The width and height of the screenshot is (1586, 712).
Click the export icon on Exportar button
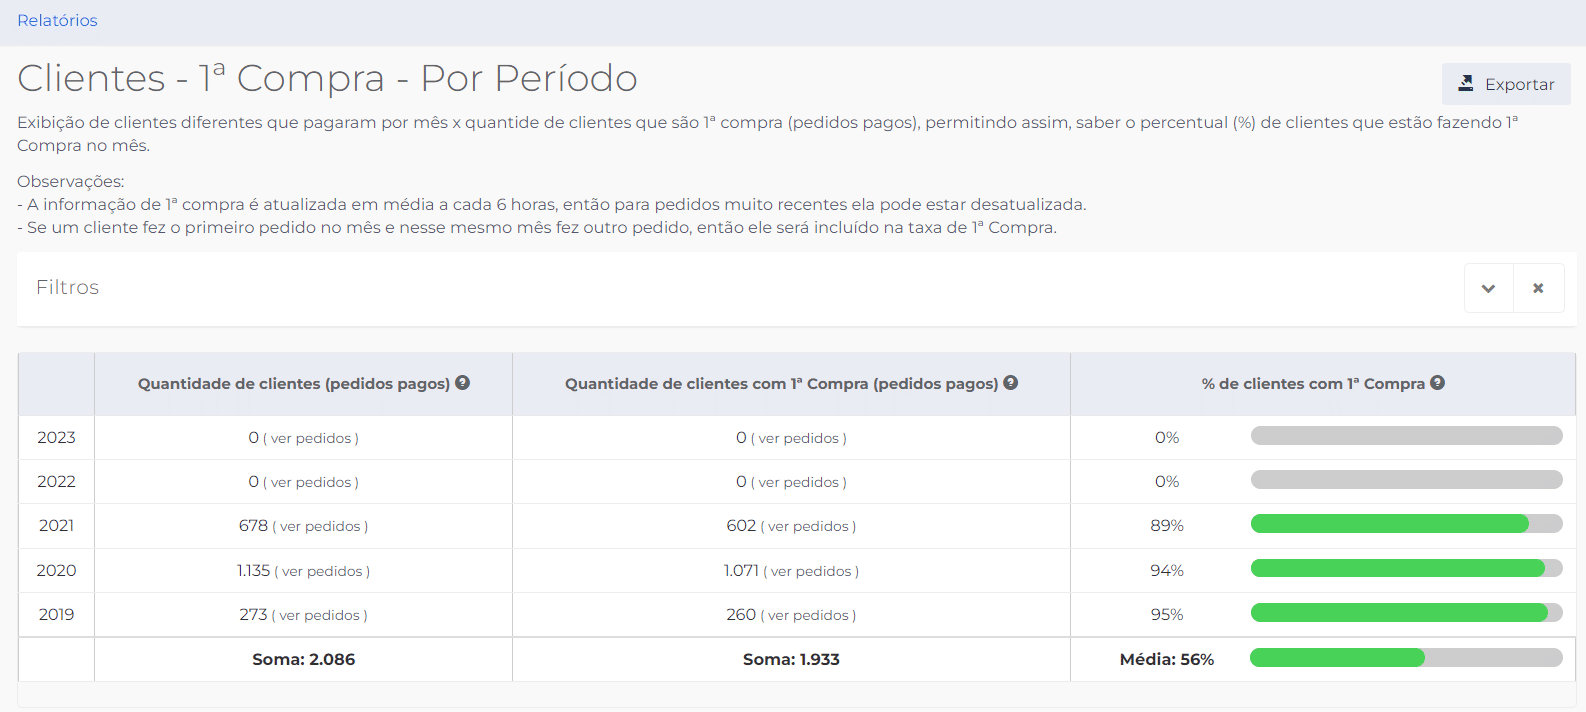click(x=1466, y=84)
